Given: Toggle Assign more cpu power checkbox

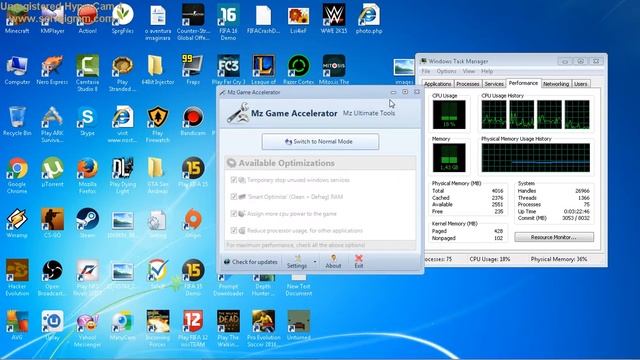Looking at the screenshot, I should point(234,213).
